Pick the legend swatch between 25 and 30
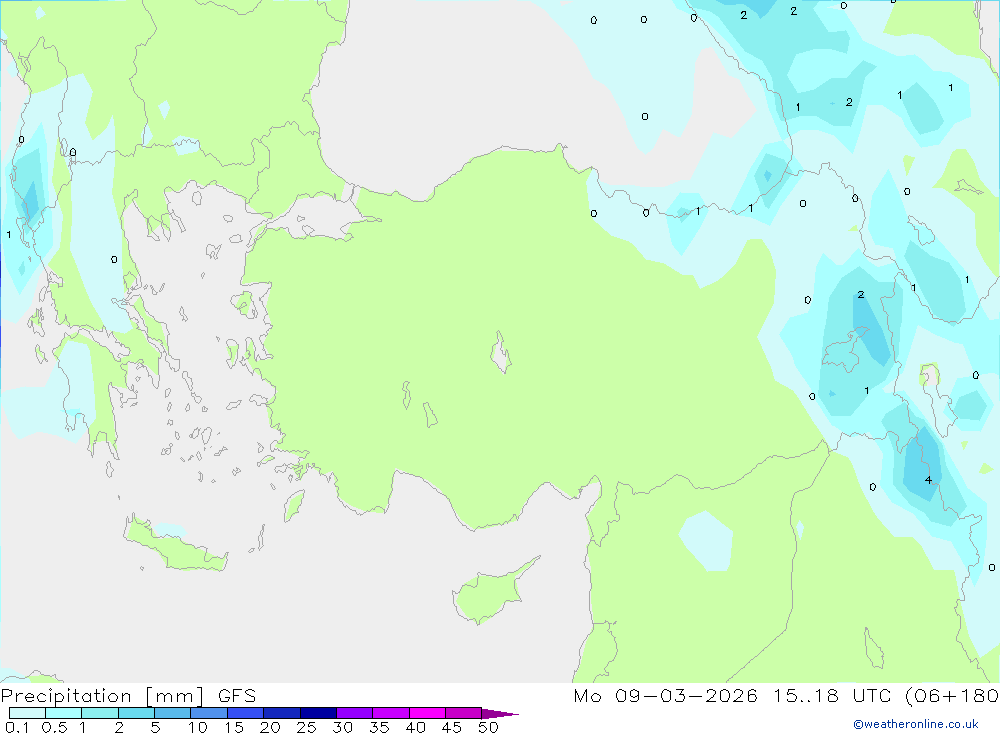 318,713
